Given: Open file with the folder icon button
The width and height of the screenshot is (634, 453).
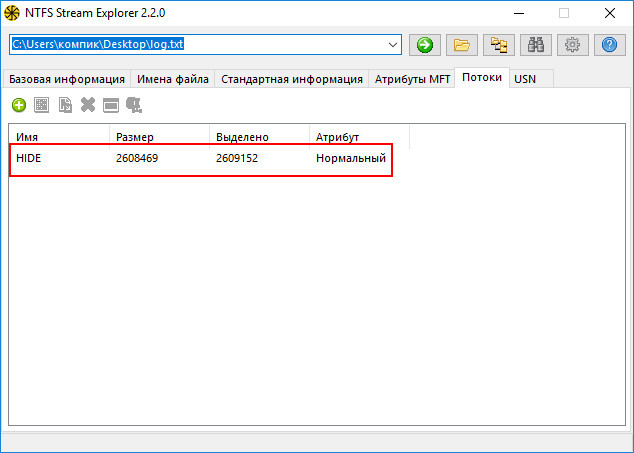Looking at the screenshot, I should [x=461, y=45].
